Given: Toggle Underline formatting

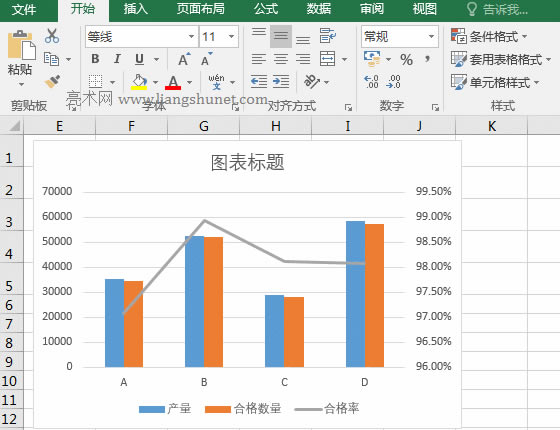Looking at the screenshot, I should click(x=139, y=59).
